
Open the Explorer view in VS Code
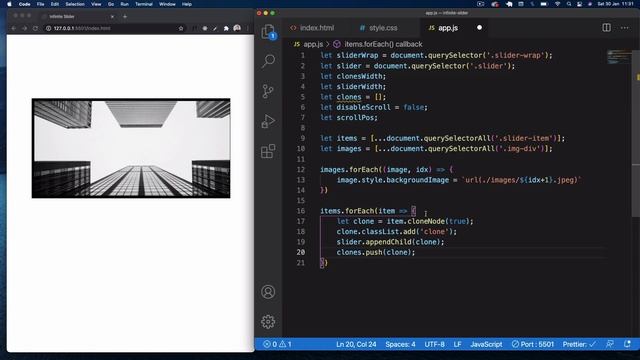pyautogui.click(x=268, y=32)
